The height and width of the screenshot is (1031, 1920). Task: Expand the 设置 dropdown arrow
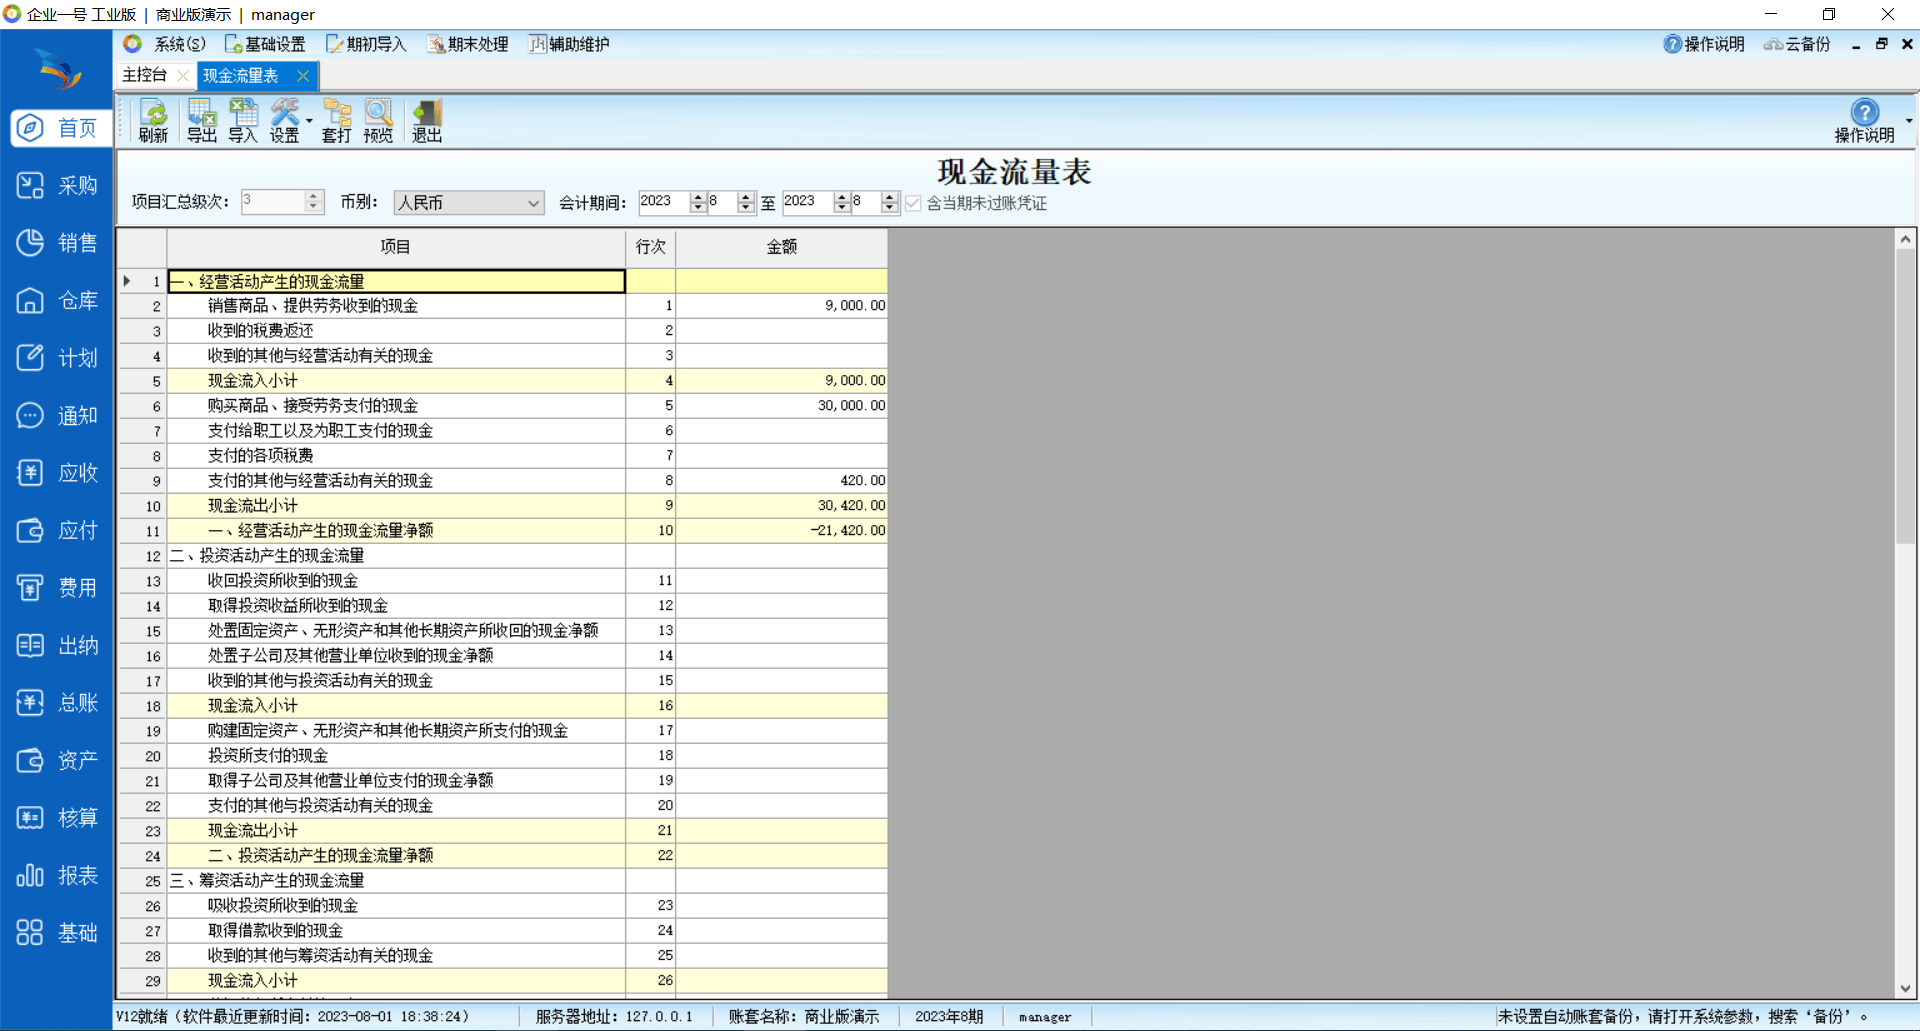[x=309, y=122]
